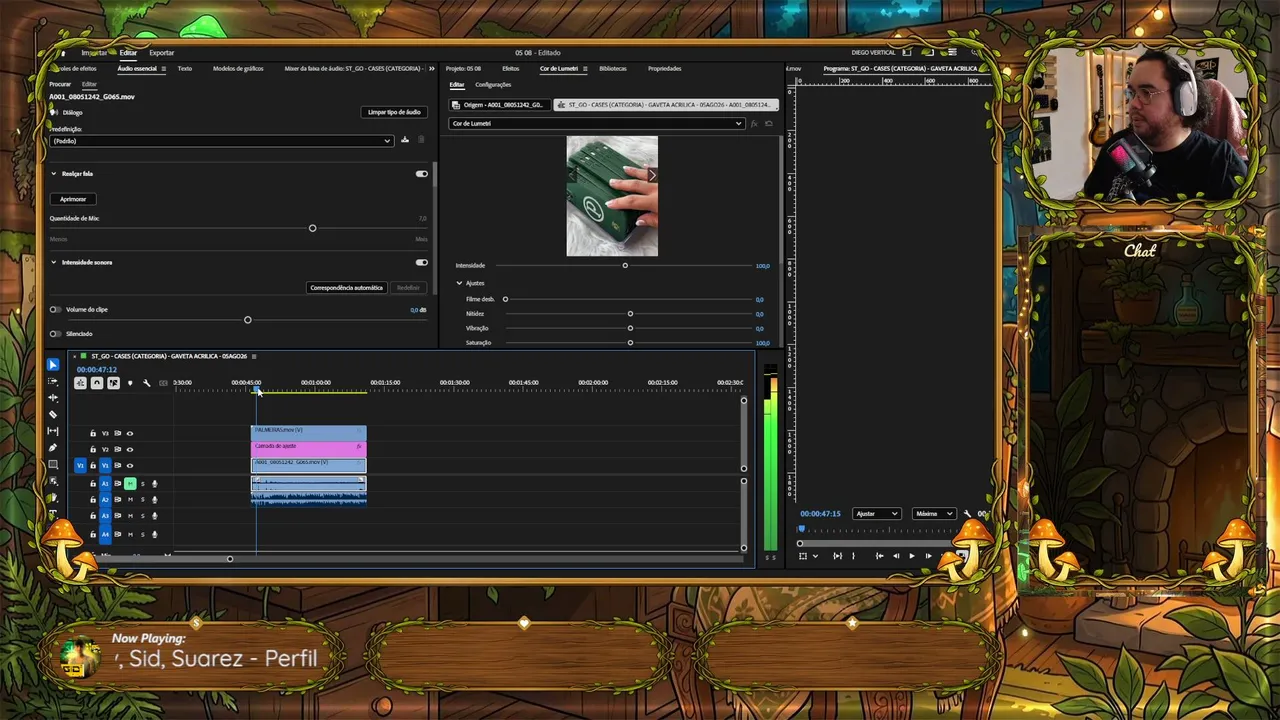
Task: Toggle timeline snapping magnet button
Action: click(x=97, y=383)
